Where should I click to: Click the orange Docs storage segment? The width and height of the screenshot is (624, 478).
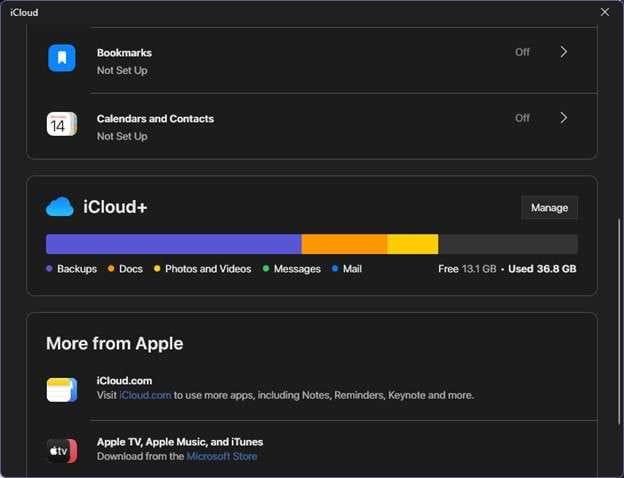[x=344, y=244]
